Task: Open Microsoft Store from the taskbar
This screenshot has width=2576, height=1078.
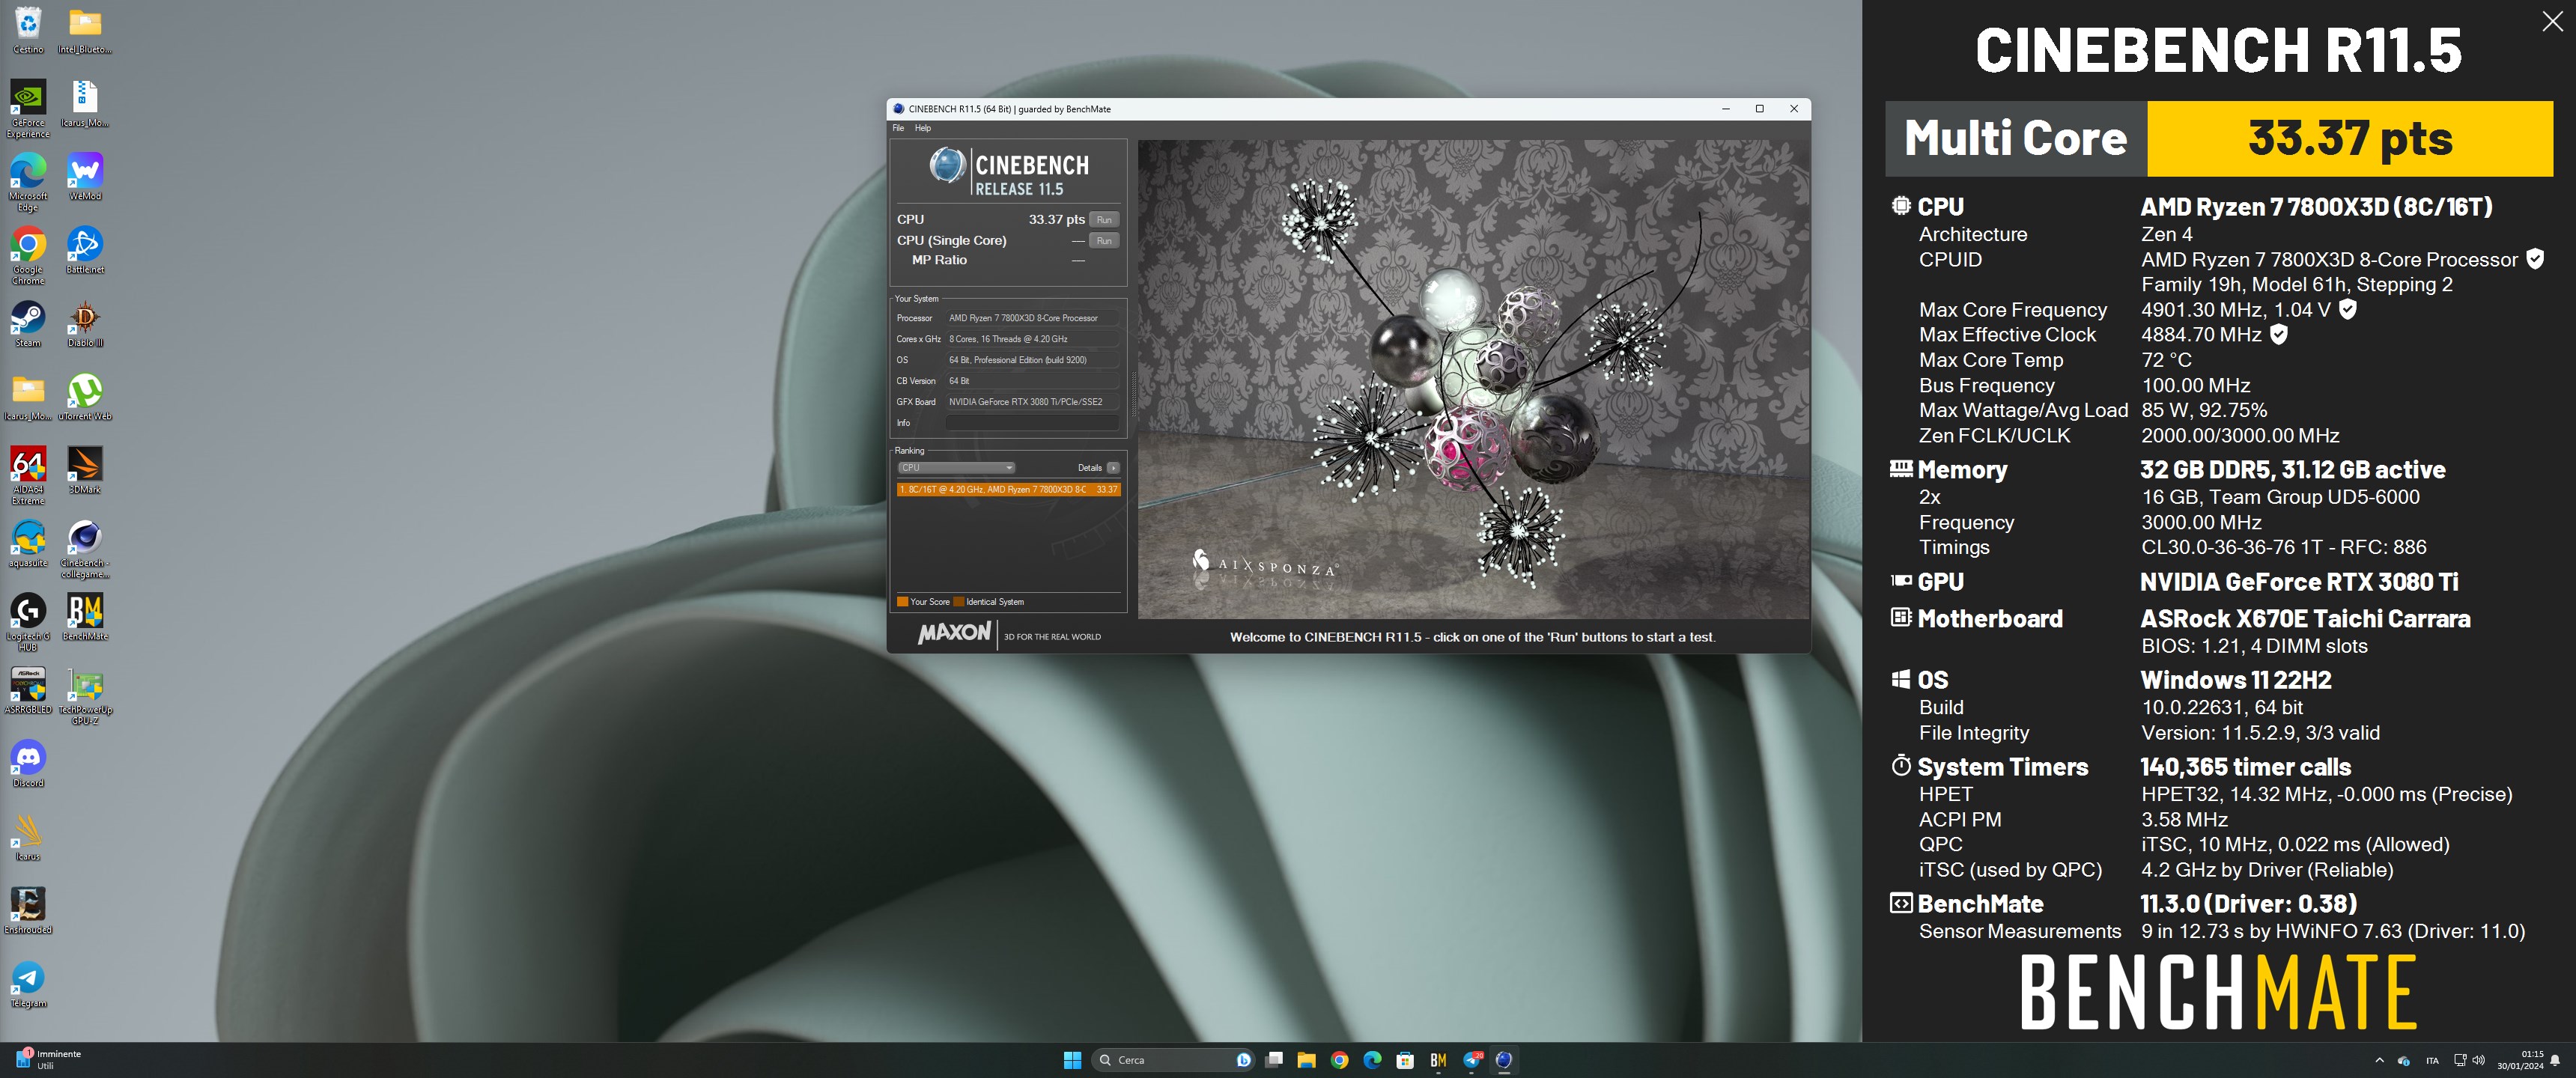Action: 1405,1060
